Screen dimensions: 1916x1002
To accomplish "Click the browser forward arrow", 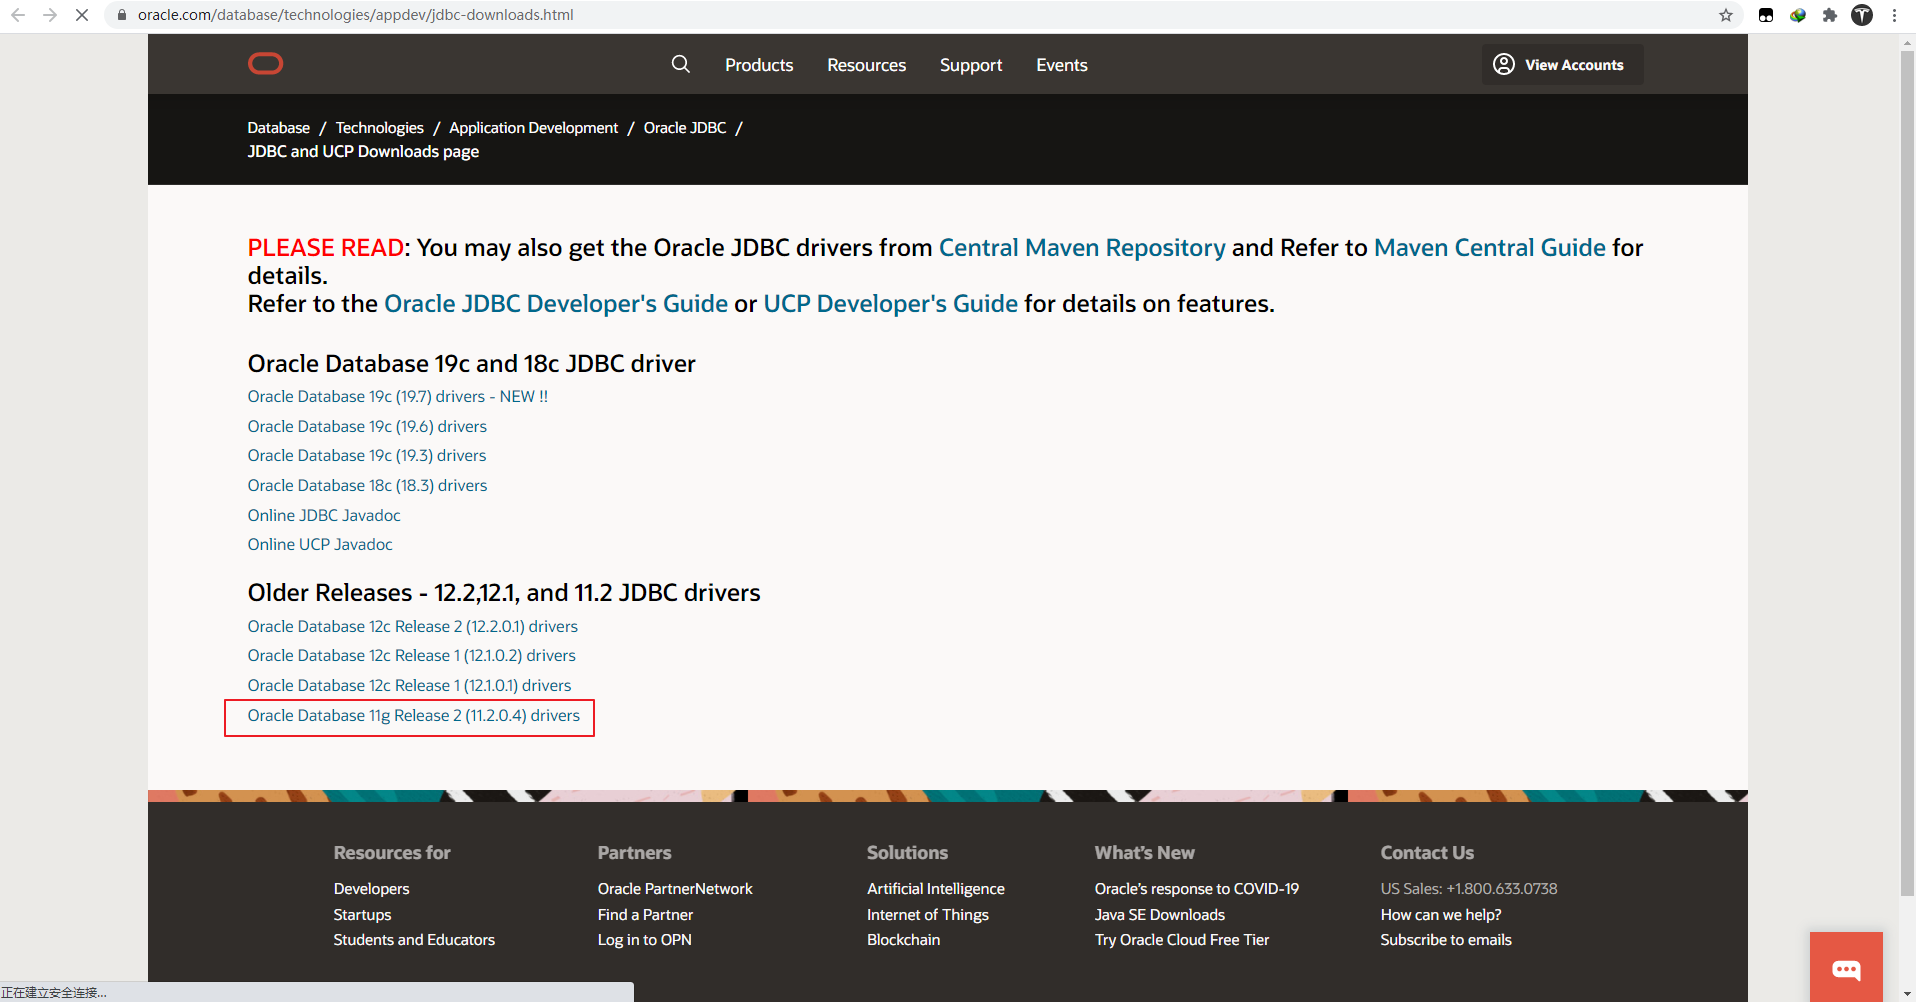I will pos(50,15).
